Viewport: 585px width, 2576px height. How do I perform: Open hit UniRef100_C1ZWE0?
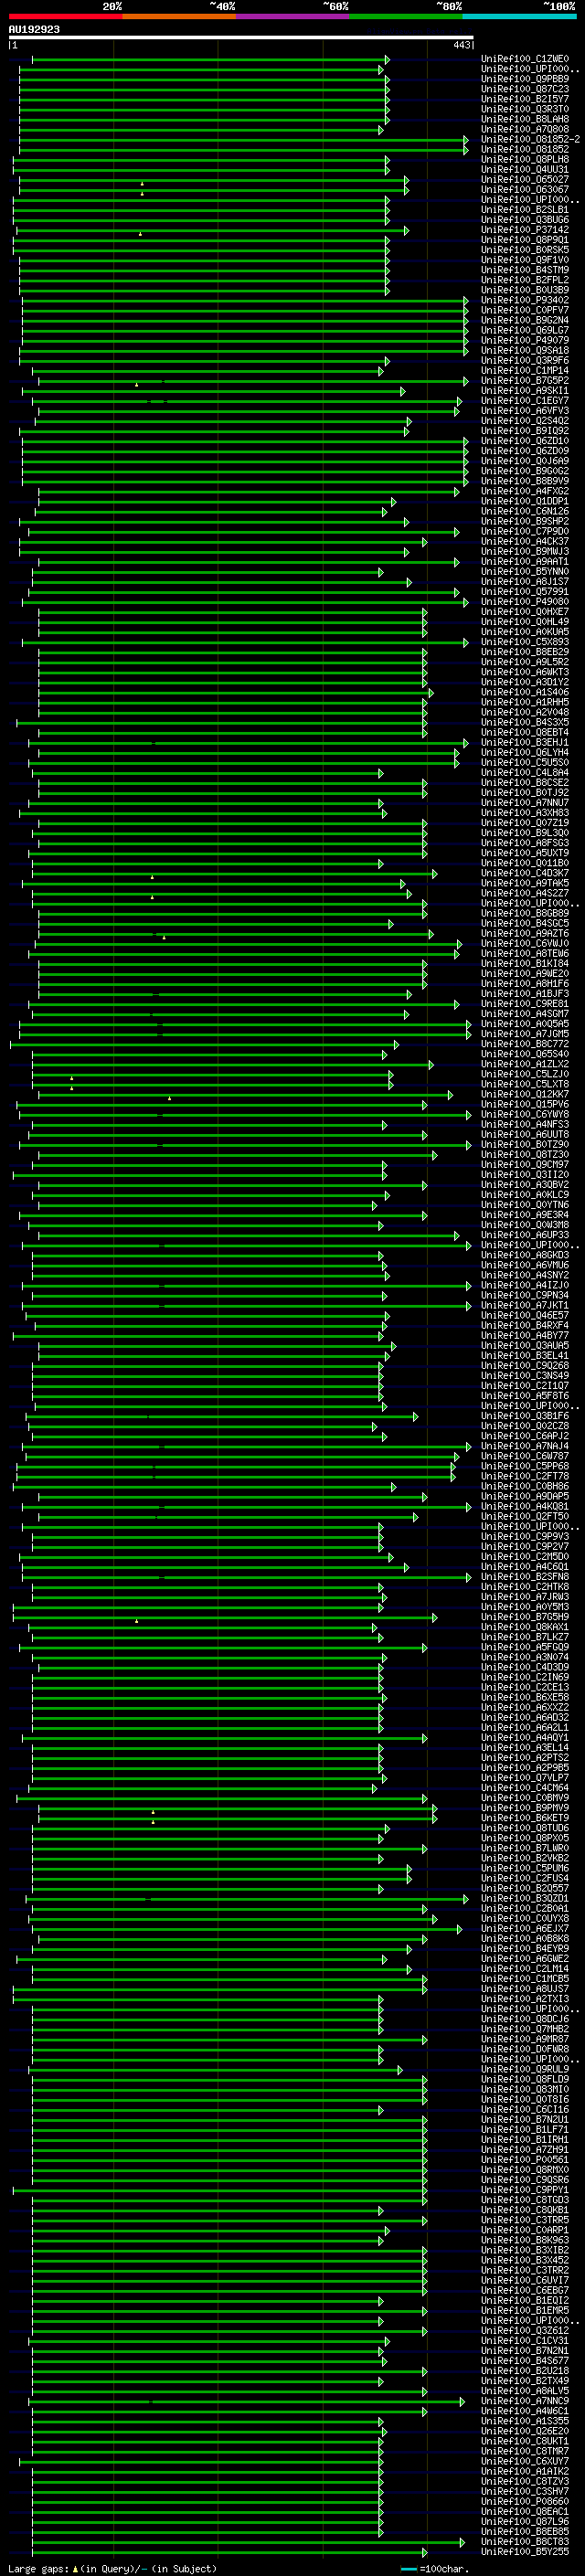pyautogui.click(x=525, y=59)
